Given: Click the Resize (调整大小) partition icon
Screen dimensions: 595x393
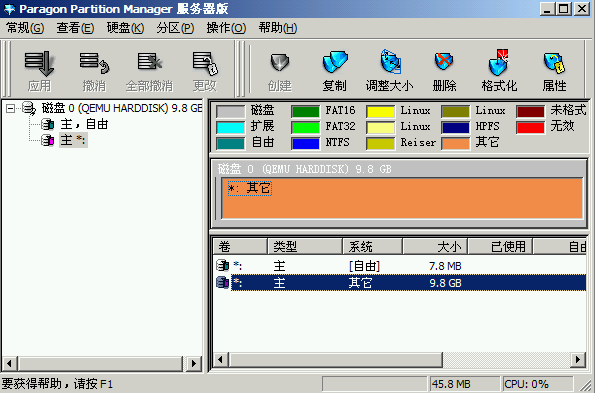Looking at the screenshot, I should click(x=390, y=61).
